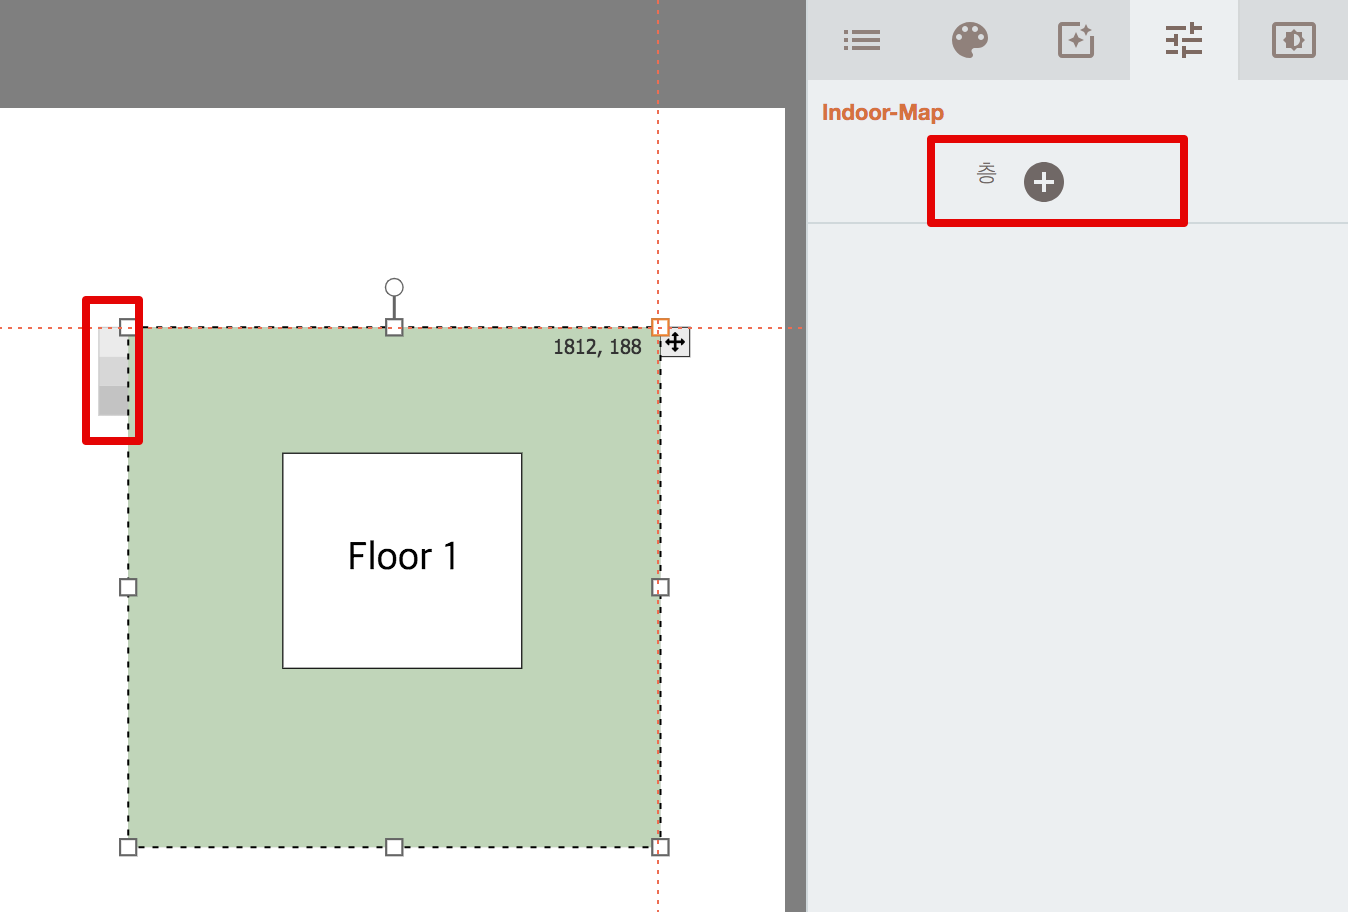Click the darkest gray floor level swatch
Screen dimensions: 1348x912
point(113,400)
